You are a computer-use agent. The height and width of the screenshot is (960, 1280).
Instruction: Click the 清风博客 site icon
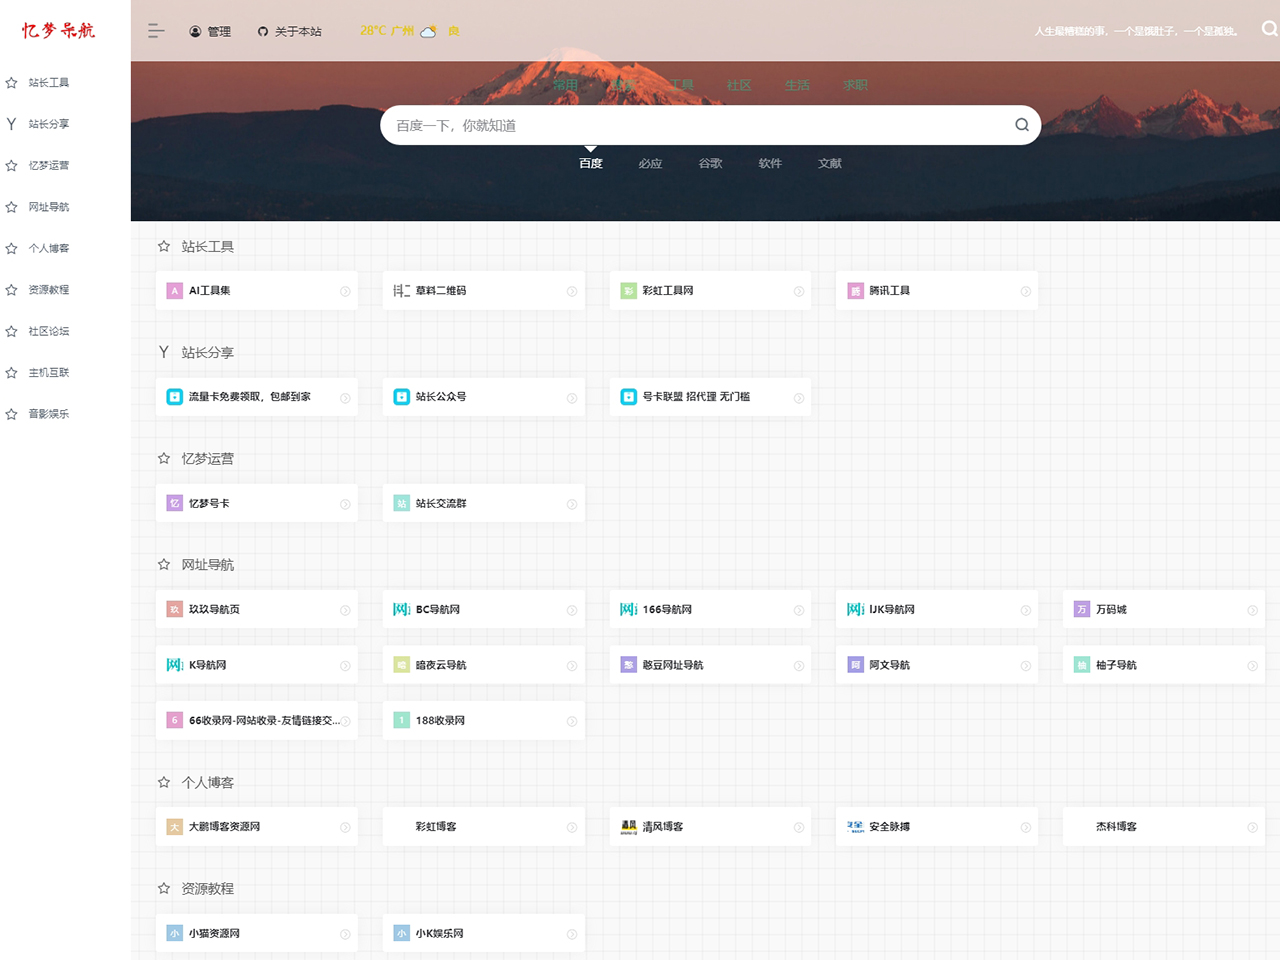tap(628, 827)
